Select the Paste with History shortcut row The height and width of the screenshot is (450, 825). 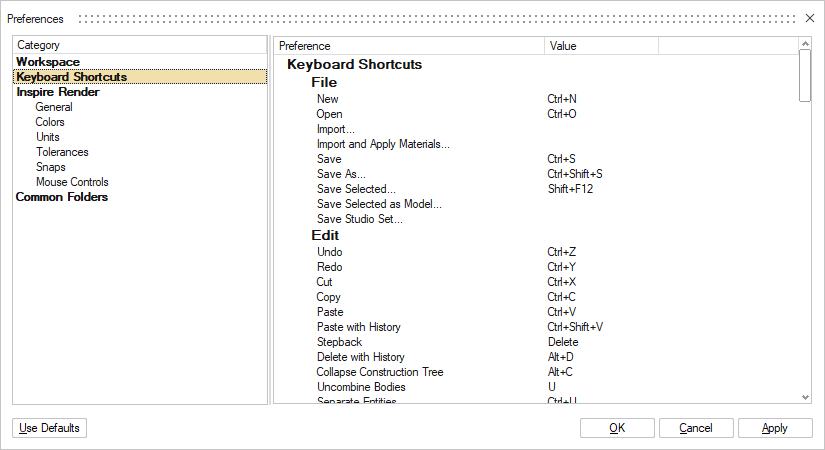pos(358,327)
